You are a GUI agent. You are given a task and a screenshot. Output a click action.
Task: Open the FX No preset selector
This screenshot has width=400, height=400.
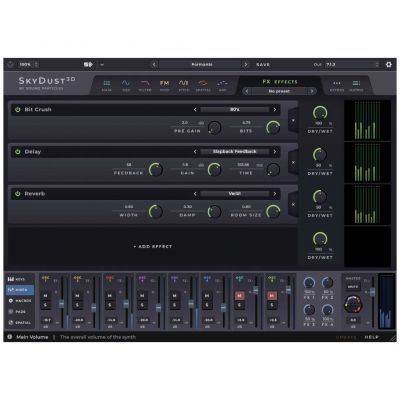[279, 91]
